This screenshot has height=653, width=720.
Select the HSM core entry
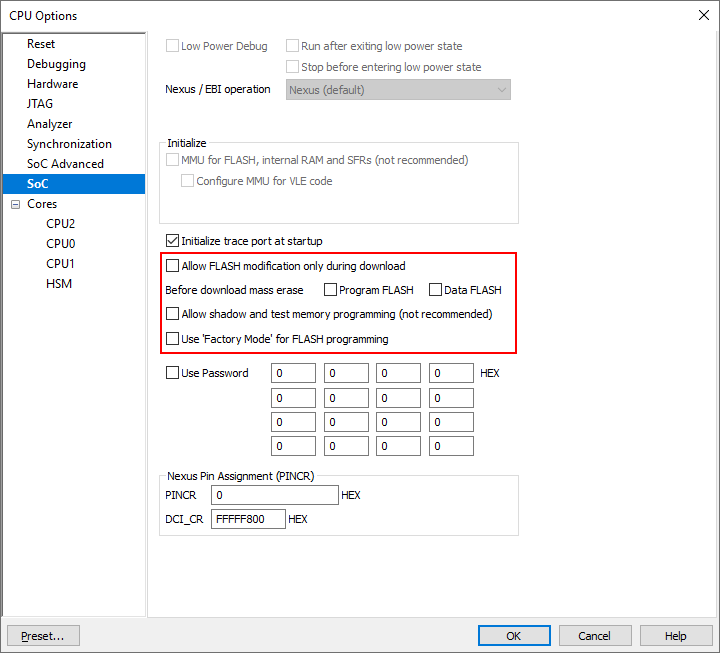click(x=59, y=284)
